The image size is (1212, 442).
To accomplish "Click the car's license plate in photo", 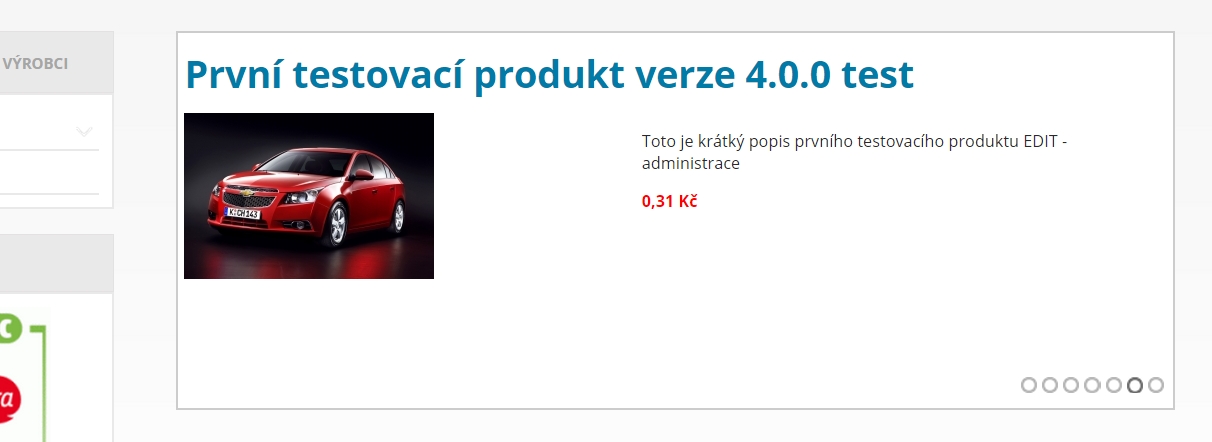I will pyautogui.click(x=243, y=212).
